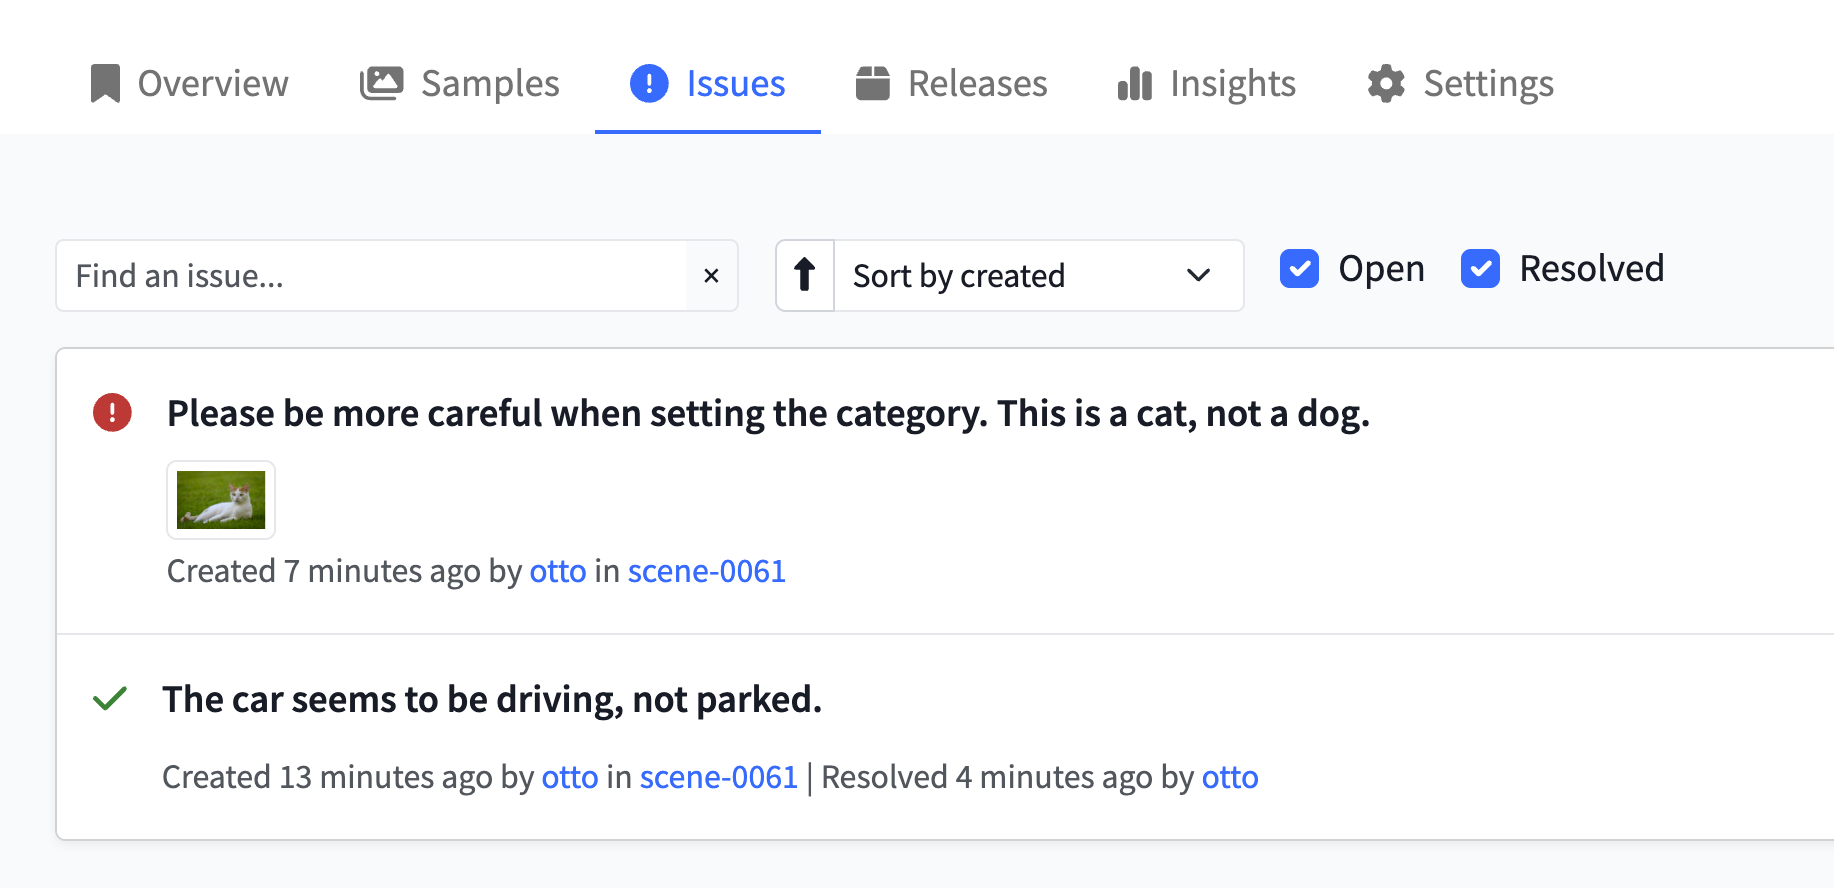Screen dimensions: 1834x888
Task: Click the exclamation circle icon on Issues tab
Action: [x=649, y=84]
